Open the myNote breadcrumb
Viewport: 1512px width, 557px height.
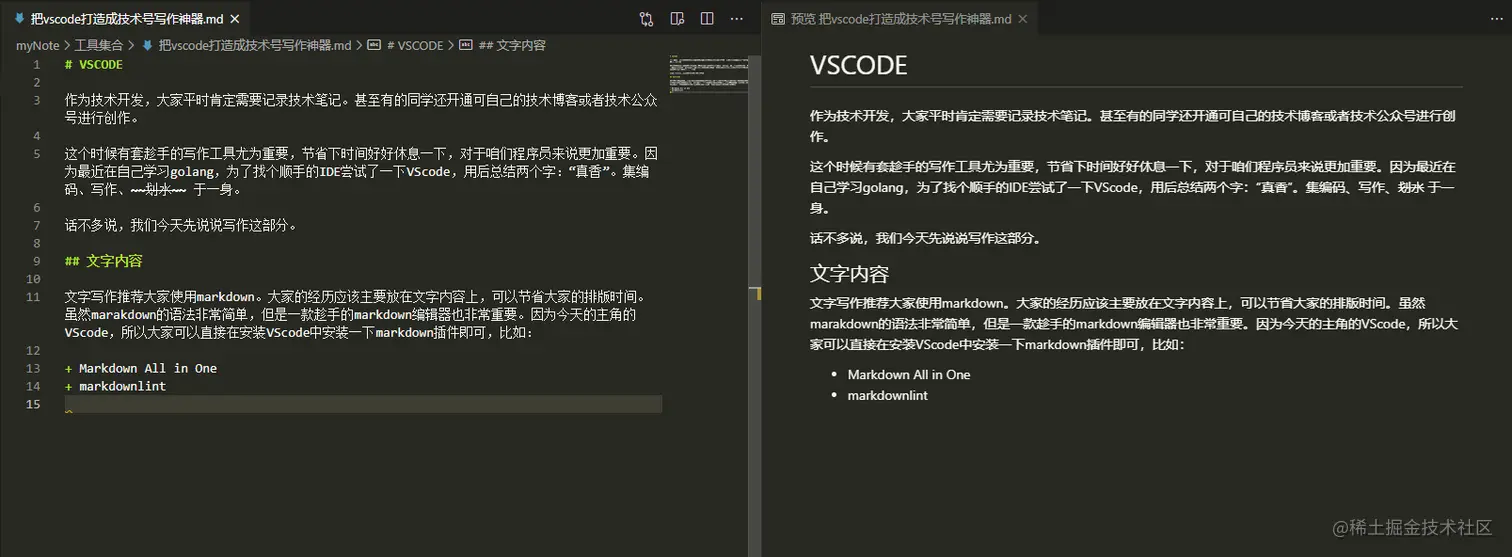pos(38,45)
